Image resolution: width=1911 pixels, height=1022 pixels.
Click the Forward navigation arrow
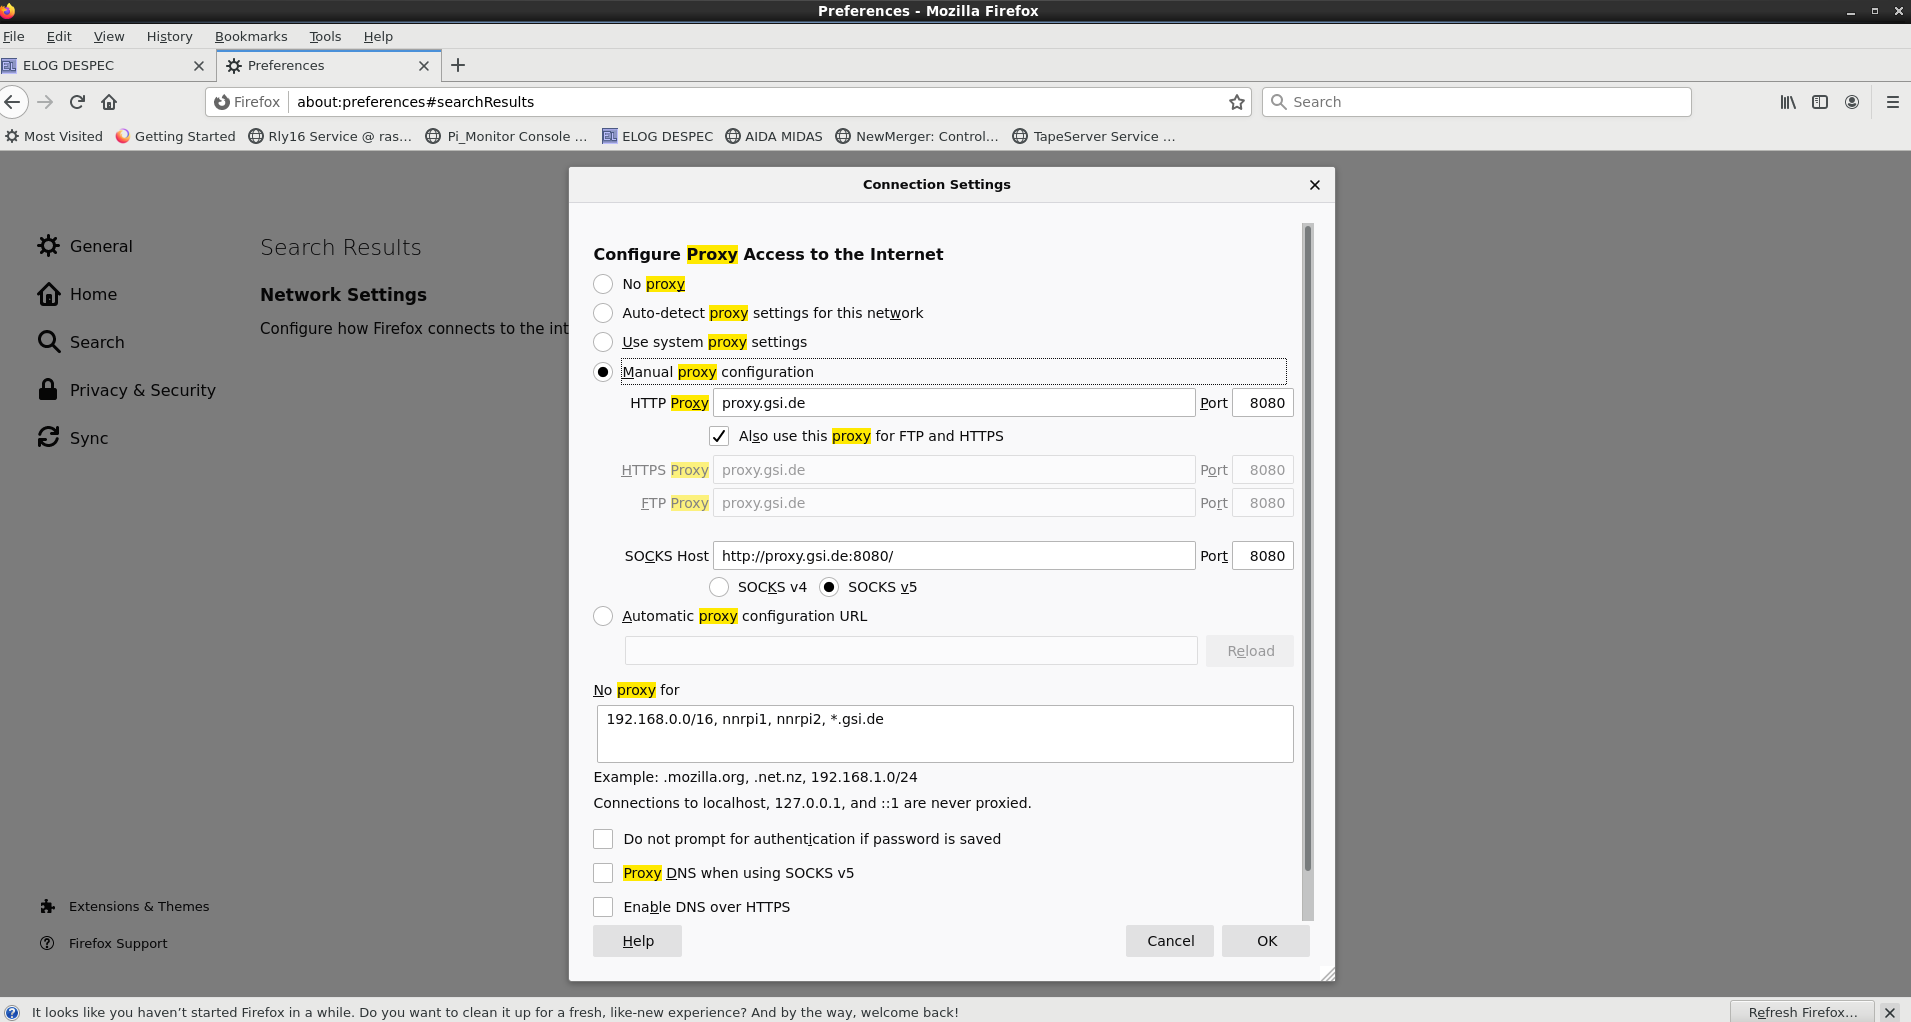tap(45, 102)
